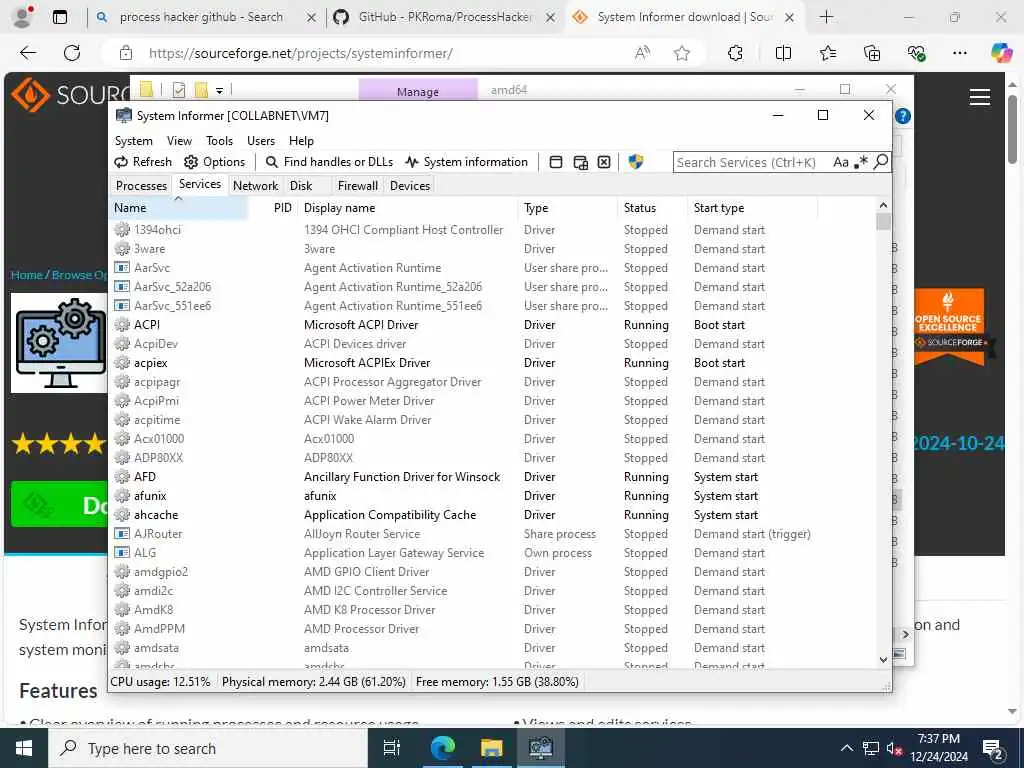Open SourceForge hamburger menu
The image size is (1024, 768).
980,97
